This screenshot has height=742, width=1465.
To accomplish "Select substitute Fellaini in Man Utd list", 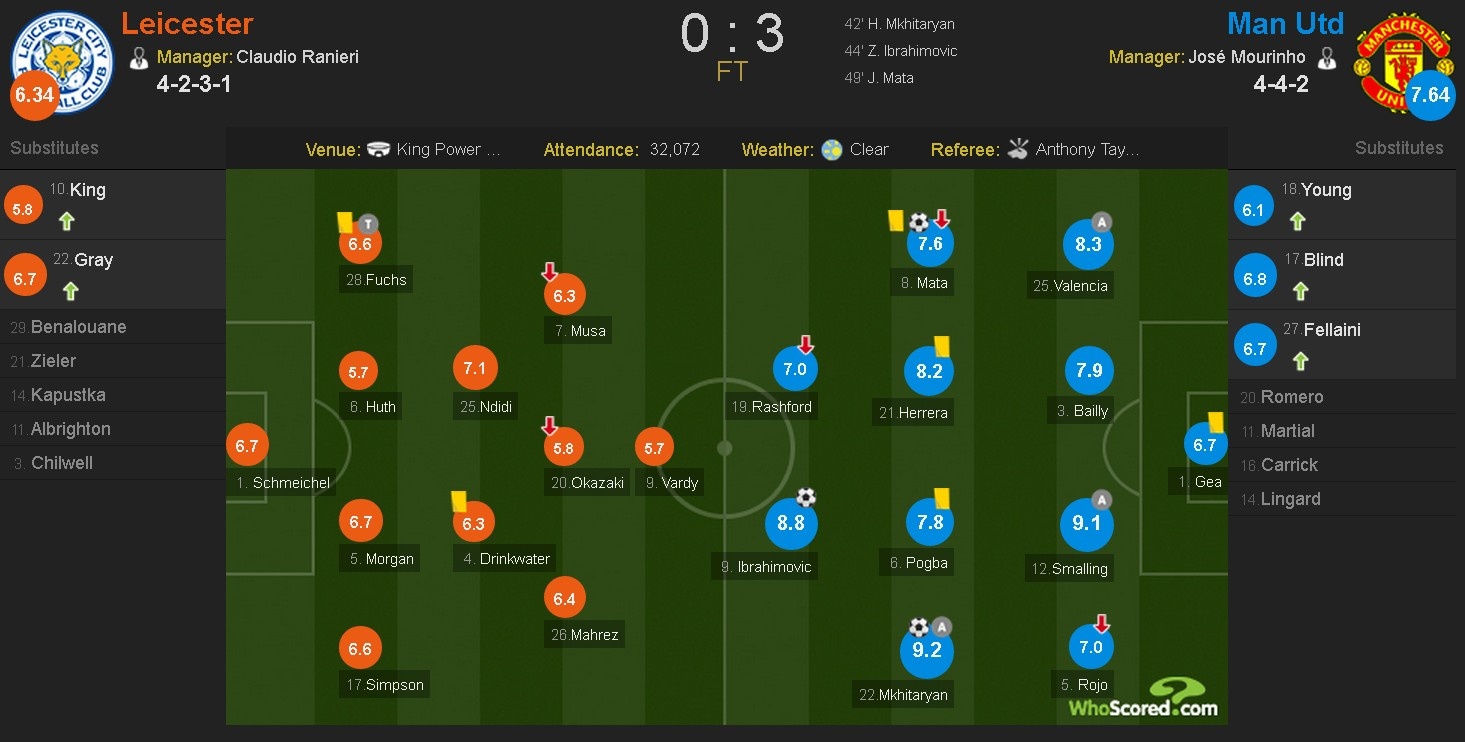I will pyautogui.click(x=1331, y=330).
